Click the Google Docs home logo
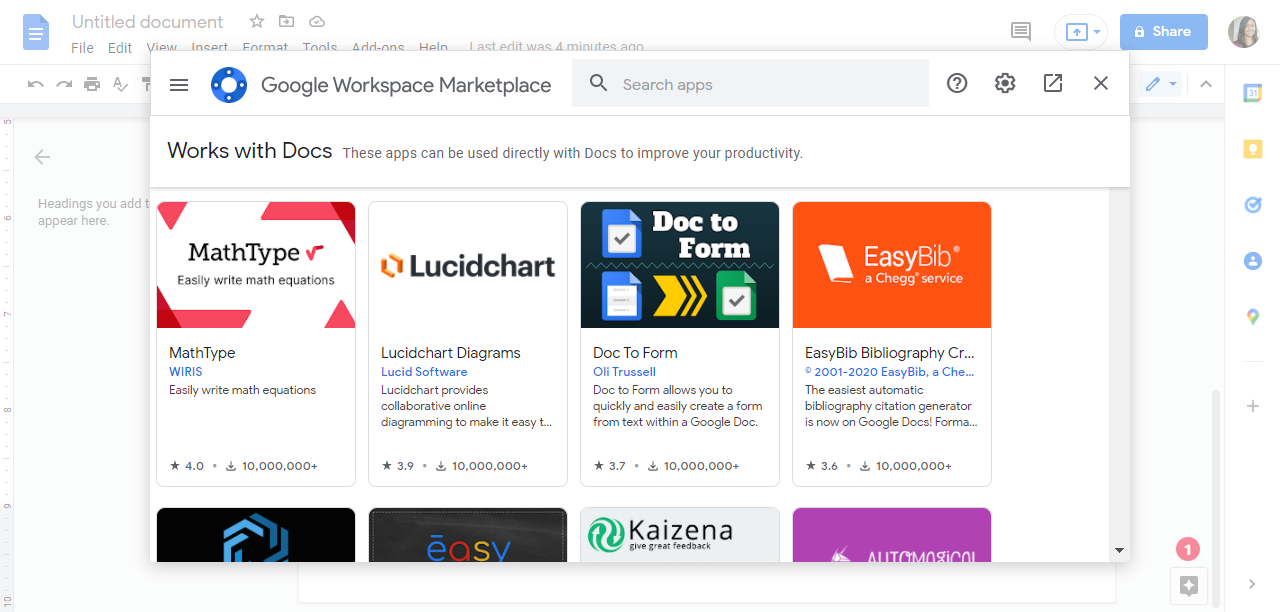 click(x=37, y=32)
